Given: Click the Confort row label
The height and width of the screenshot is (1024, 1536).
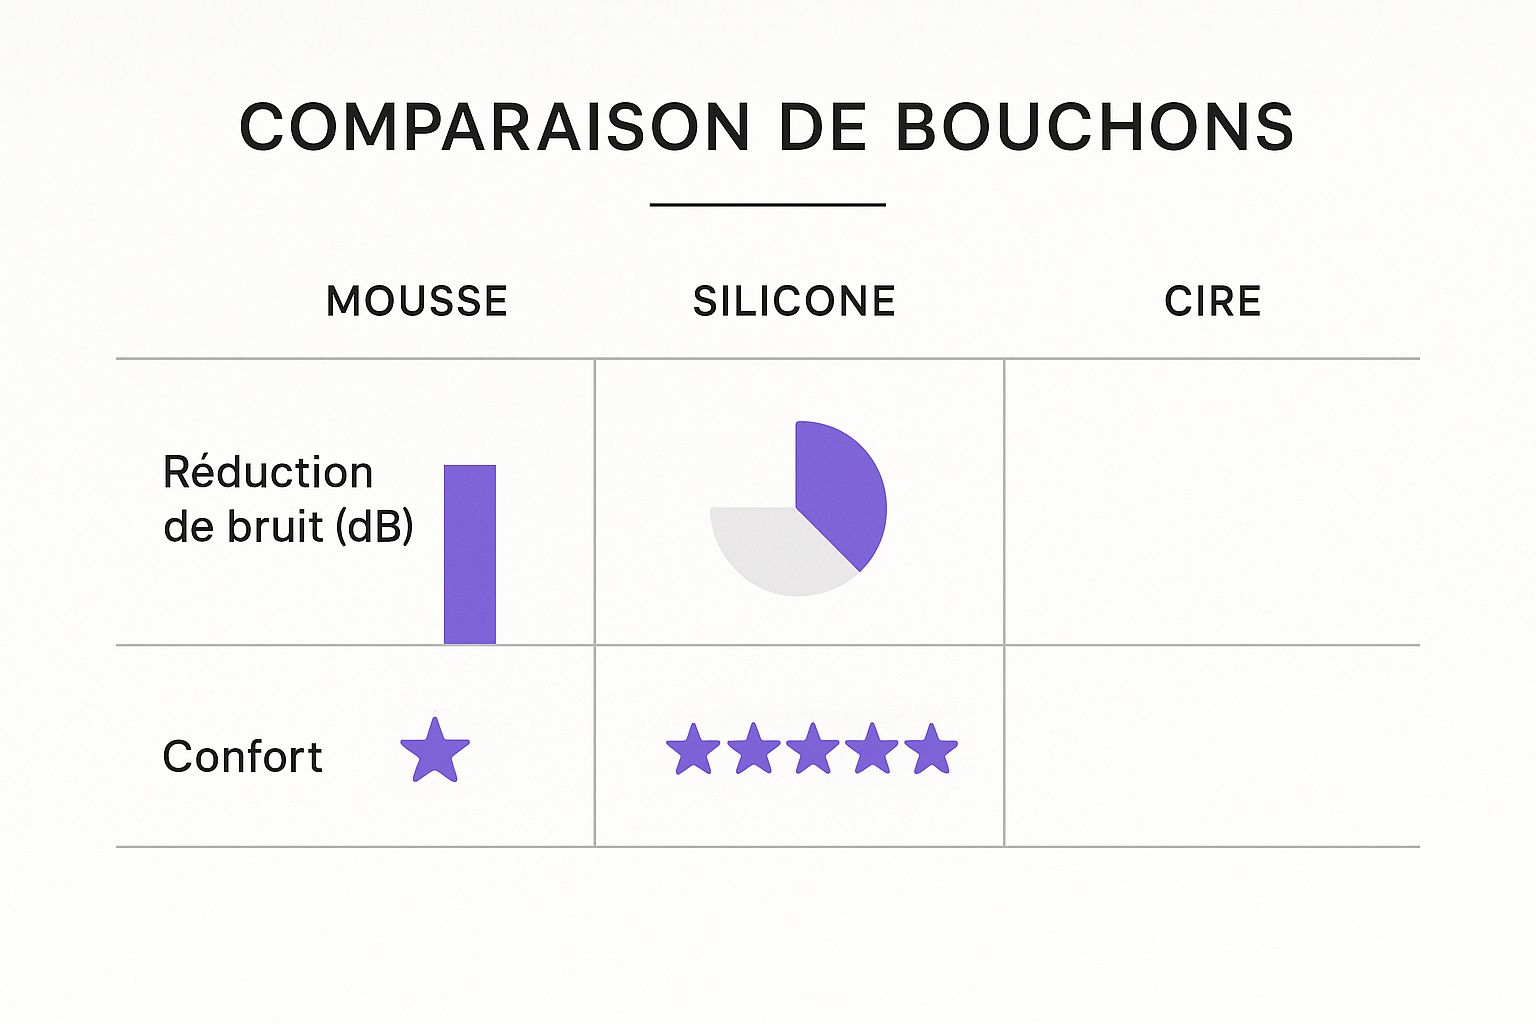Looking at the screenshot, I should [x=242, y=757].
